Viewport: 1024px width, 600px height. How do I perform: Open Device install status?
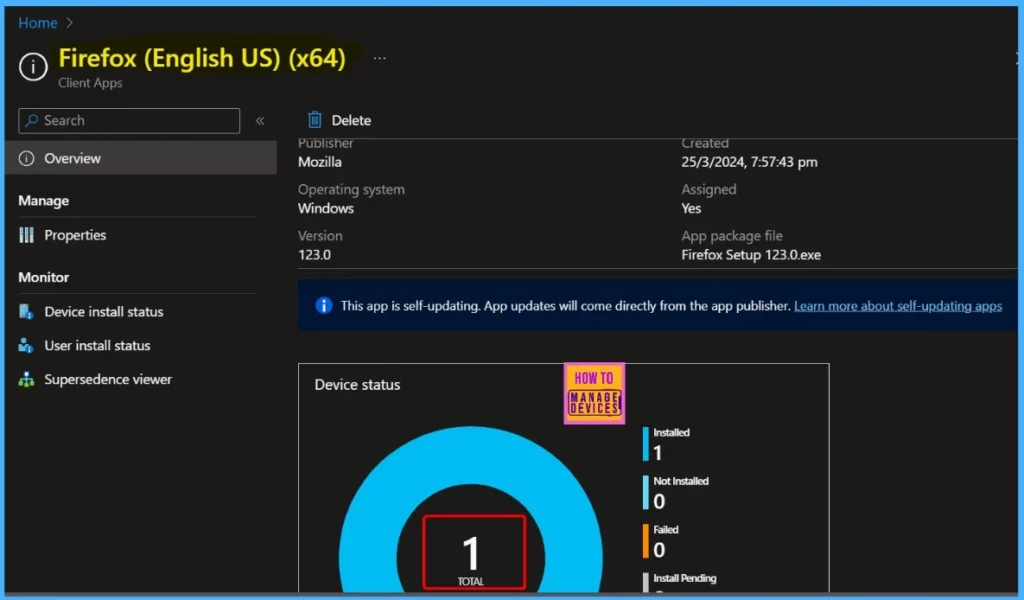(104, 311)
